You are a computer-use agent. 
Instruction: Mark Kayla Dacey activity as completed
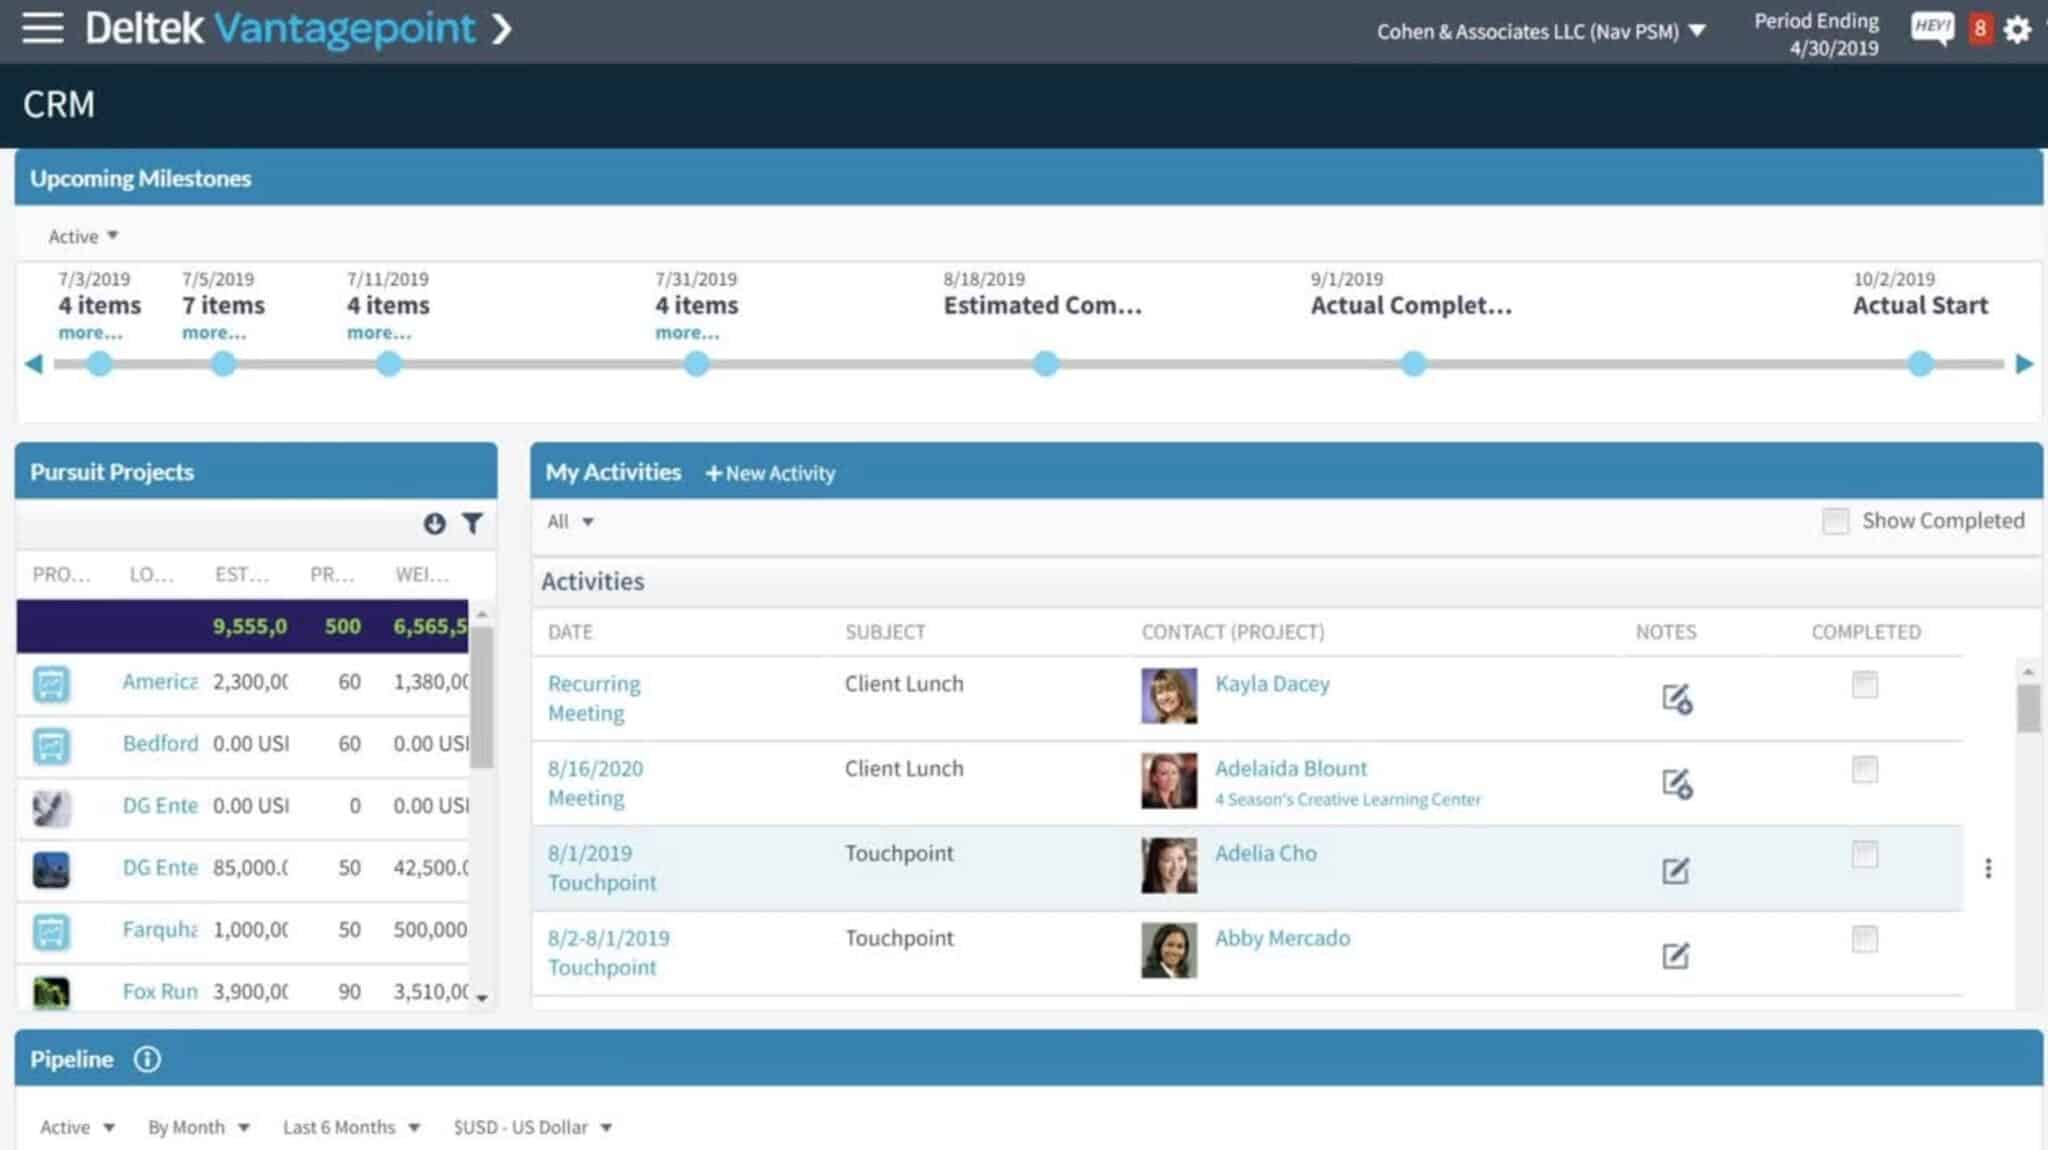(x=1864, y=685)
